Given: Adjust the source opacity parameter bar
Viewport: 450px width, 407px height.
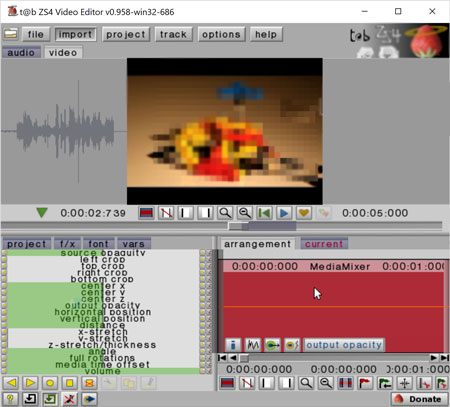Looking at the screenshot, I should click(103, 253).
